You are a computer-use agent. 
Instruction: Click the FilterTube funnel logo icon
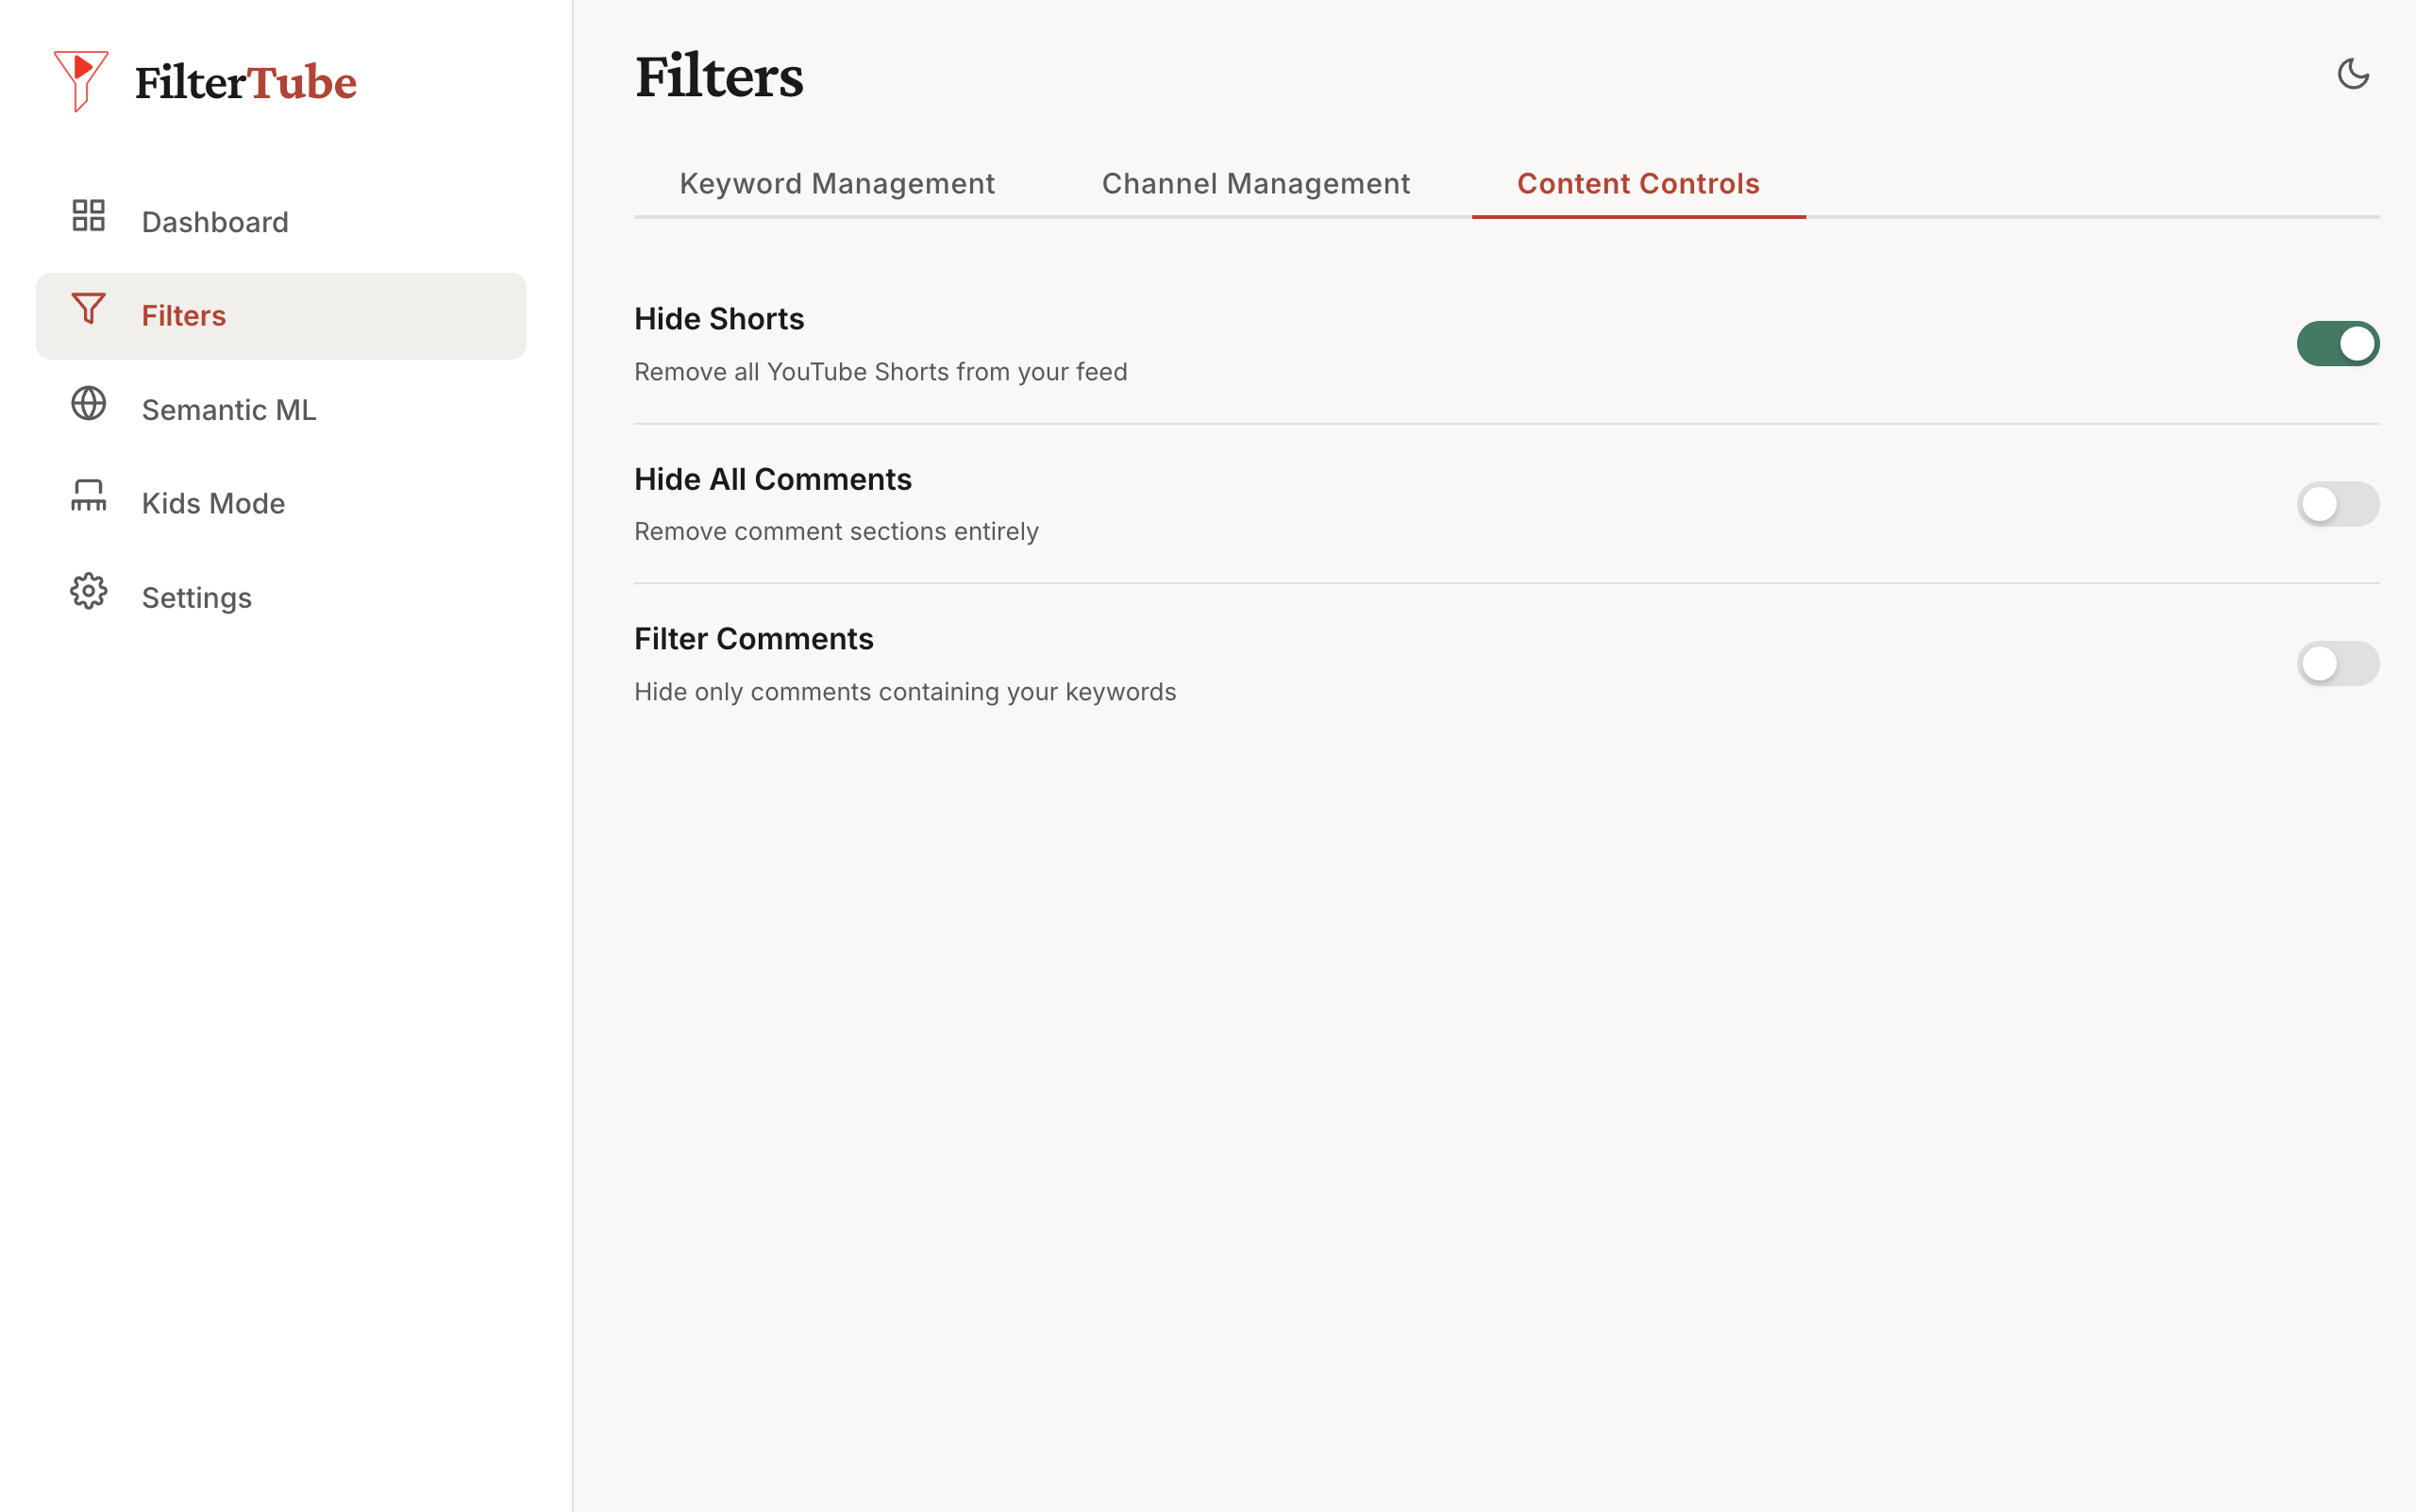(x=80, y=80)
